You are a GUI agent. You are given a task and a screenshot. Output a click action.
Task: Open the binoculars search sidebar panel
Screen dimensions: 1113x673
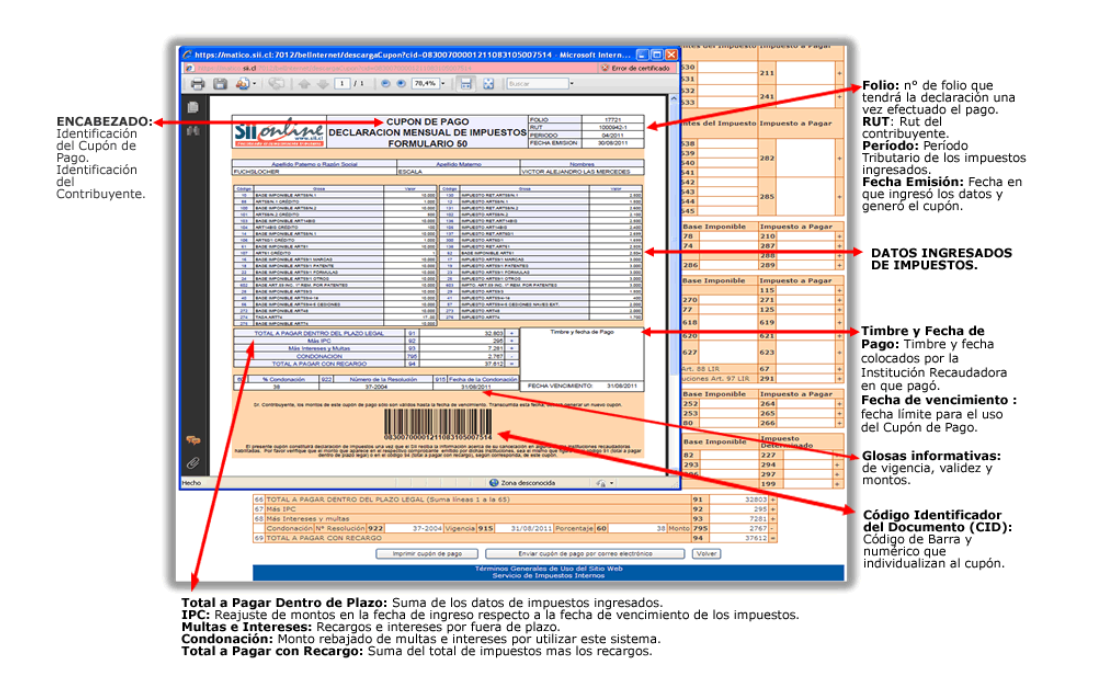click(x=192, y=131)
